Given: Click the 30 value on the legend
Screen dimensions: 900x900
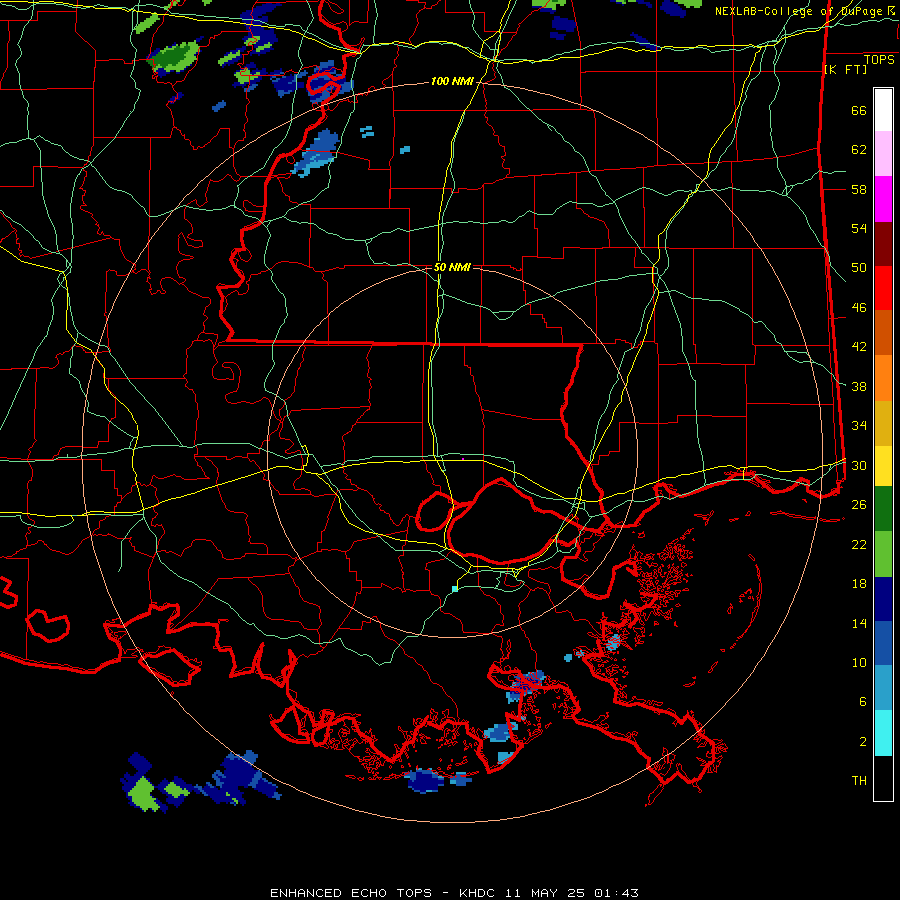Looking at the screenshot, I should pyautogui.click(x=859, y=465).
